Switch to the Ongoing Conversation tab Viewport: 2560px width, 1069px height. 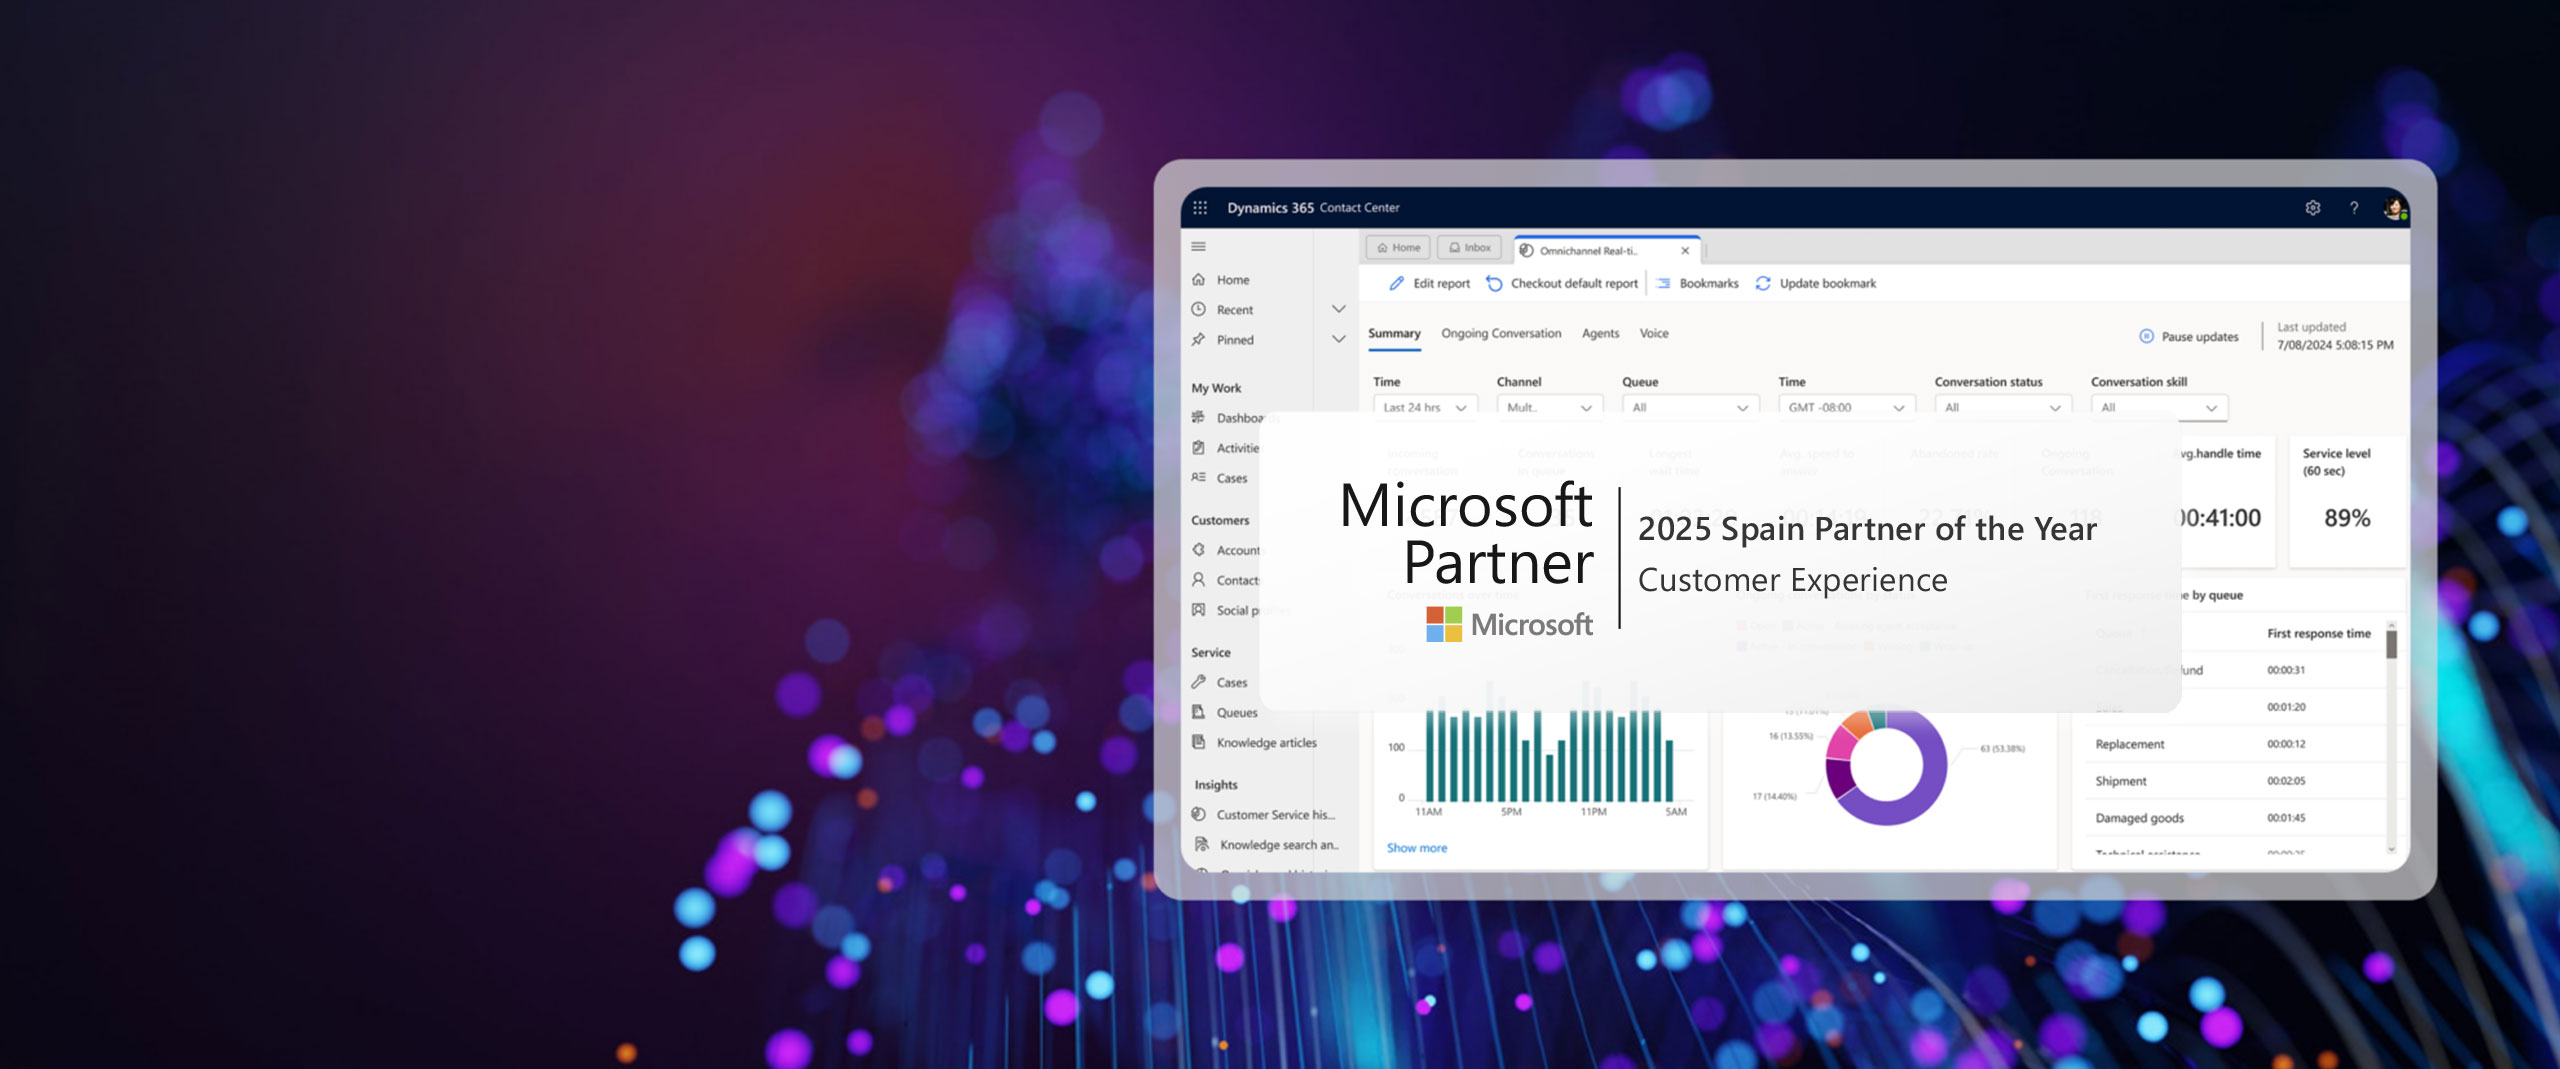point(1500,334)
